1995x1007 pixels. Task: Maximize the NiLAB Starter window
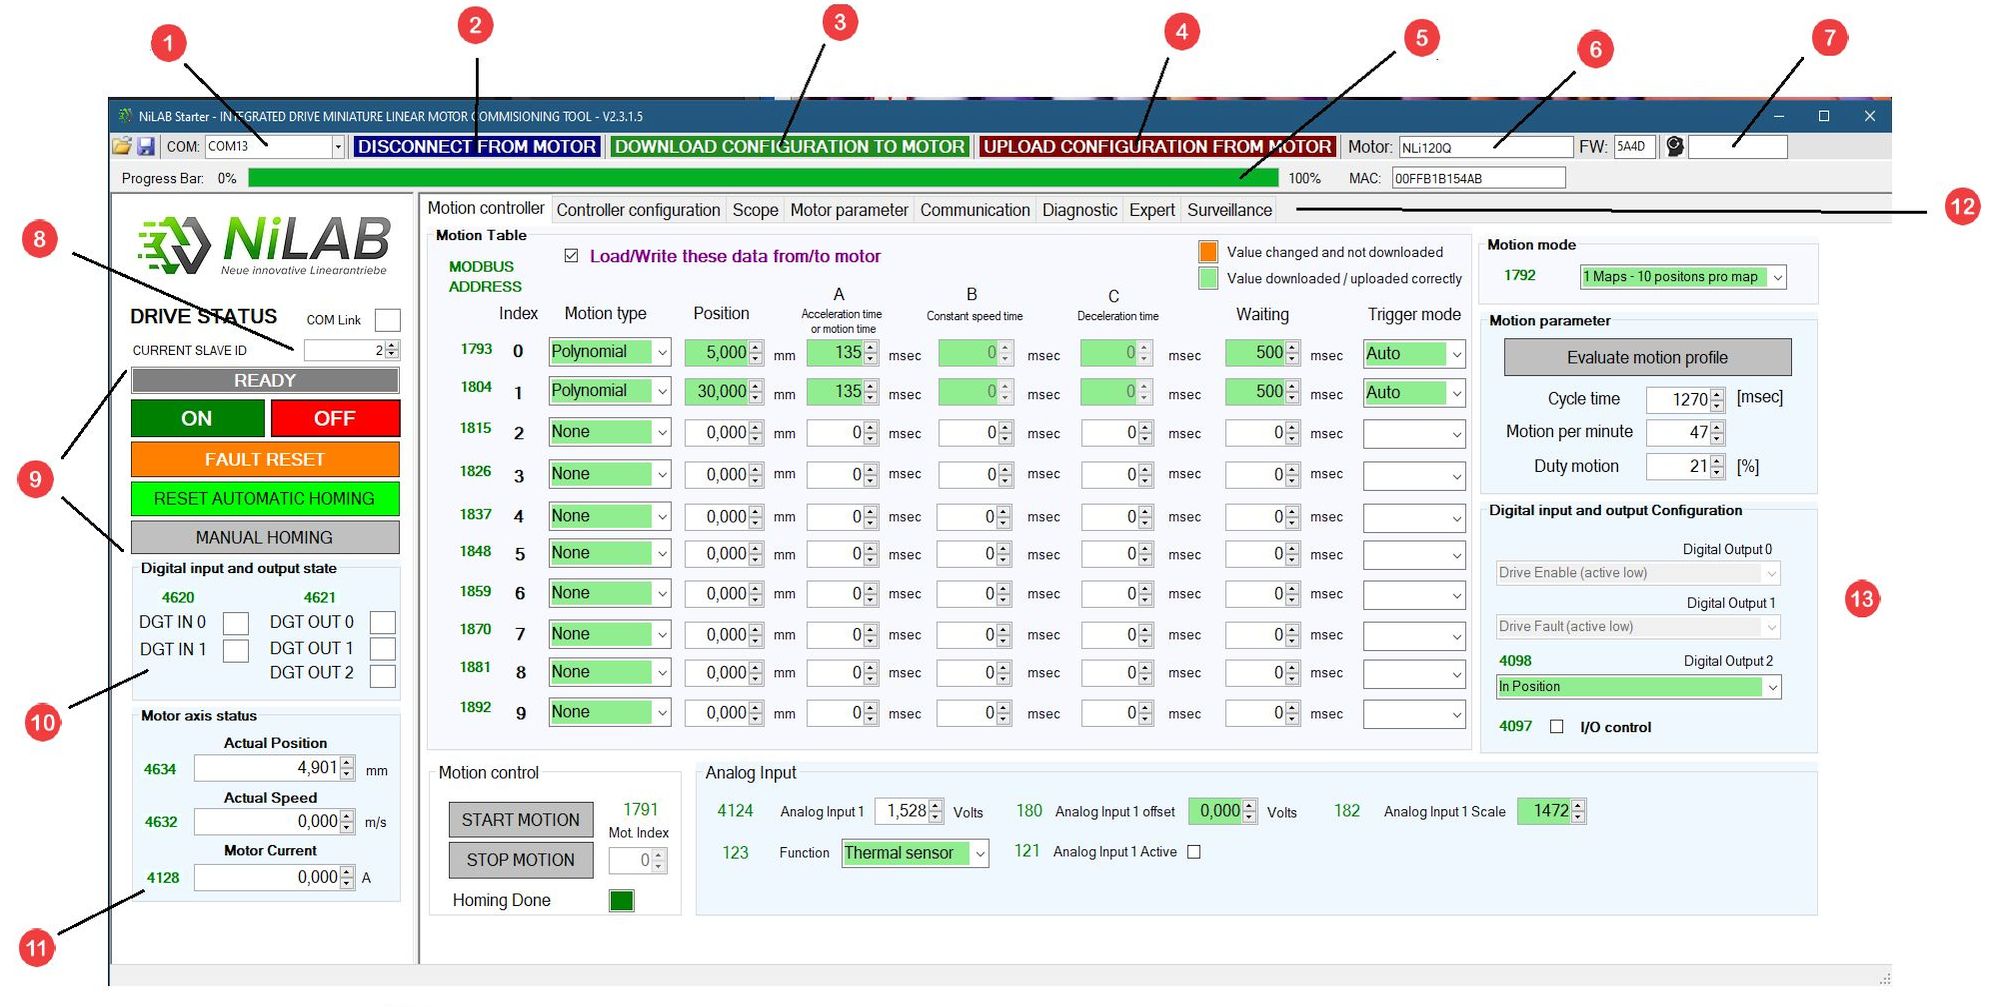pos(1823,116)
